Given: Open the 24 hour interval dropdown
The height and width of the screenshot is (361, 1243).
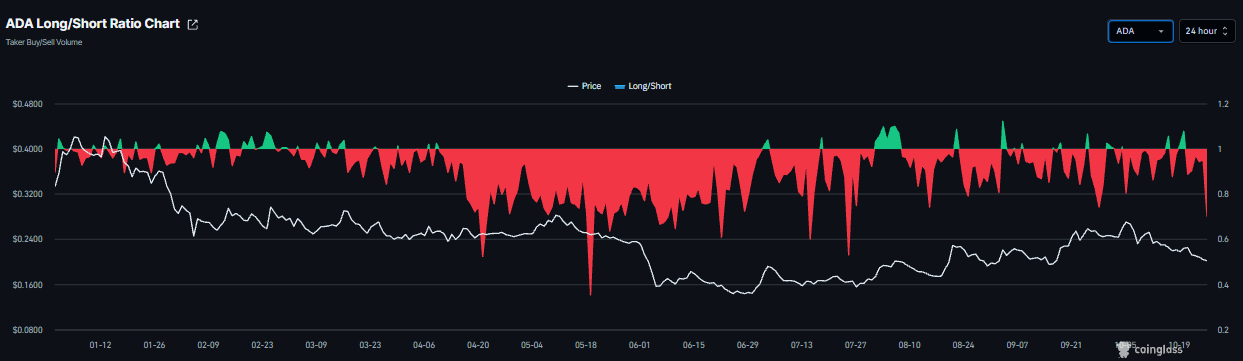Looking at the screenshot, I should point(1207,32).
